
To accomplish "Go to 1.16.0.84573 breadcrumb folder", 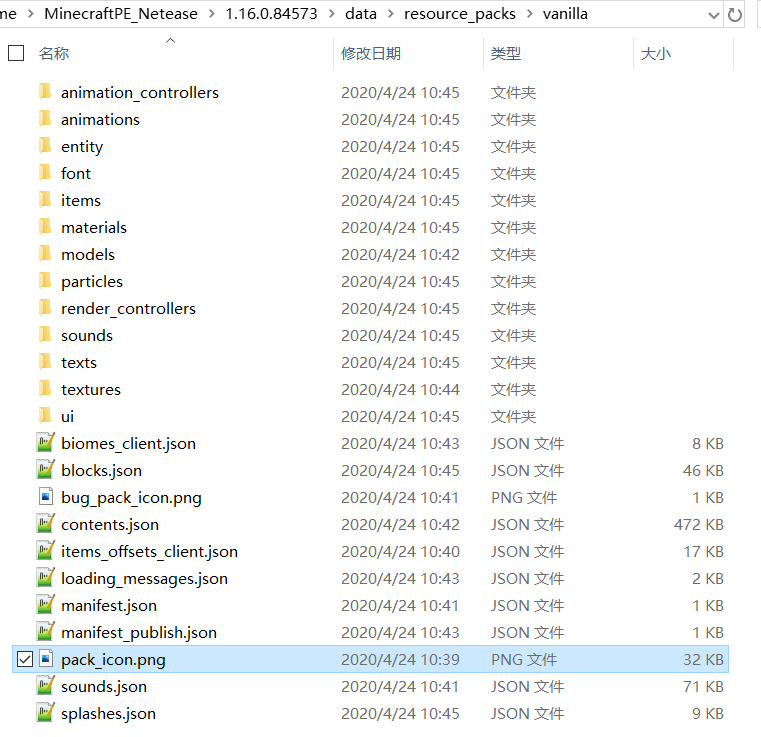I will tap(271, 14).
